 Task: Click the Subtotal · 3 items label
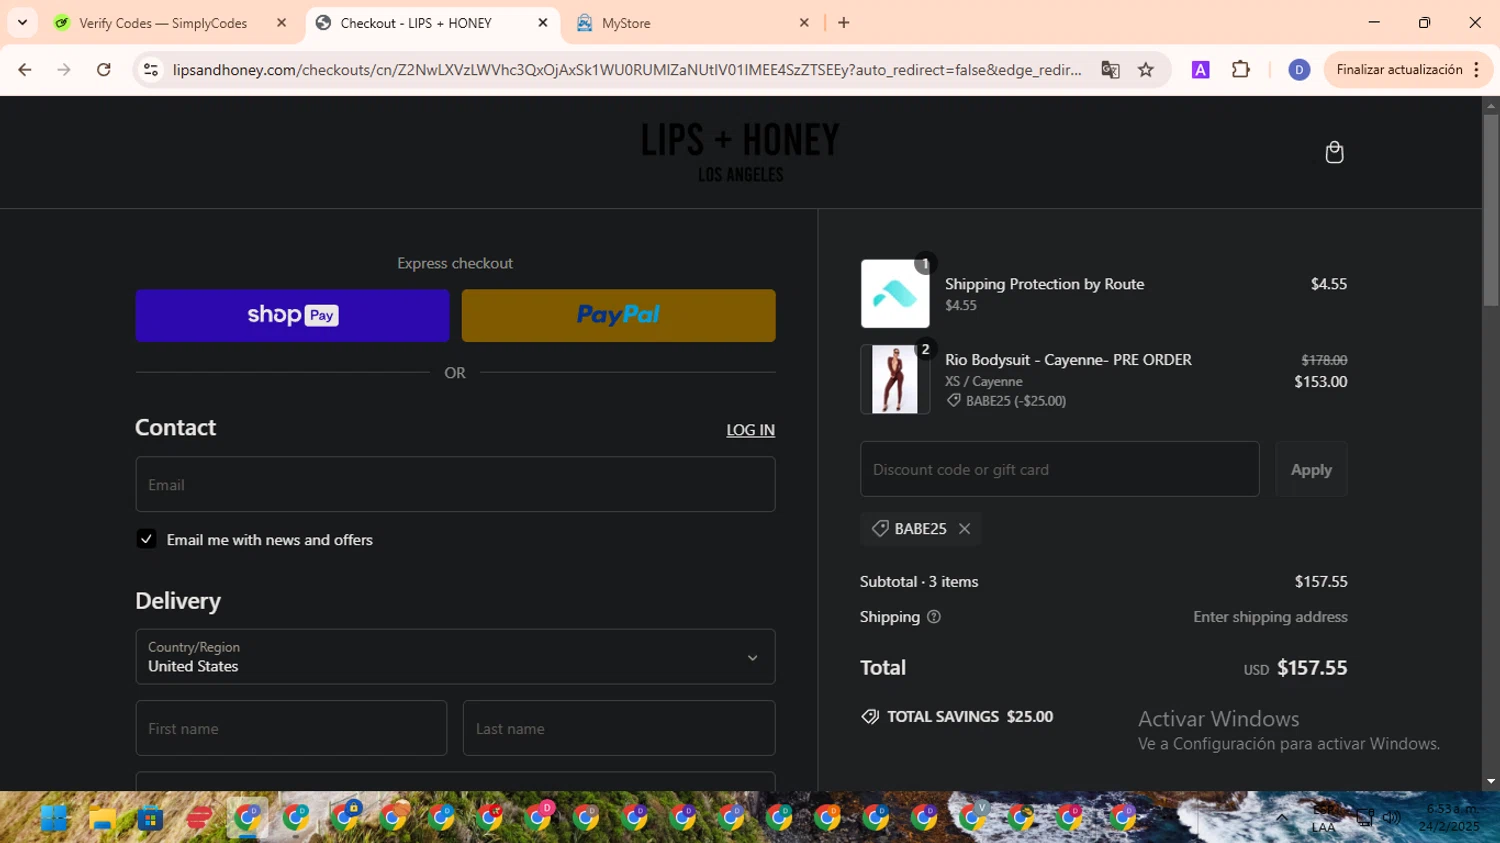919,582
